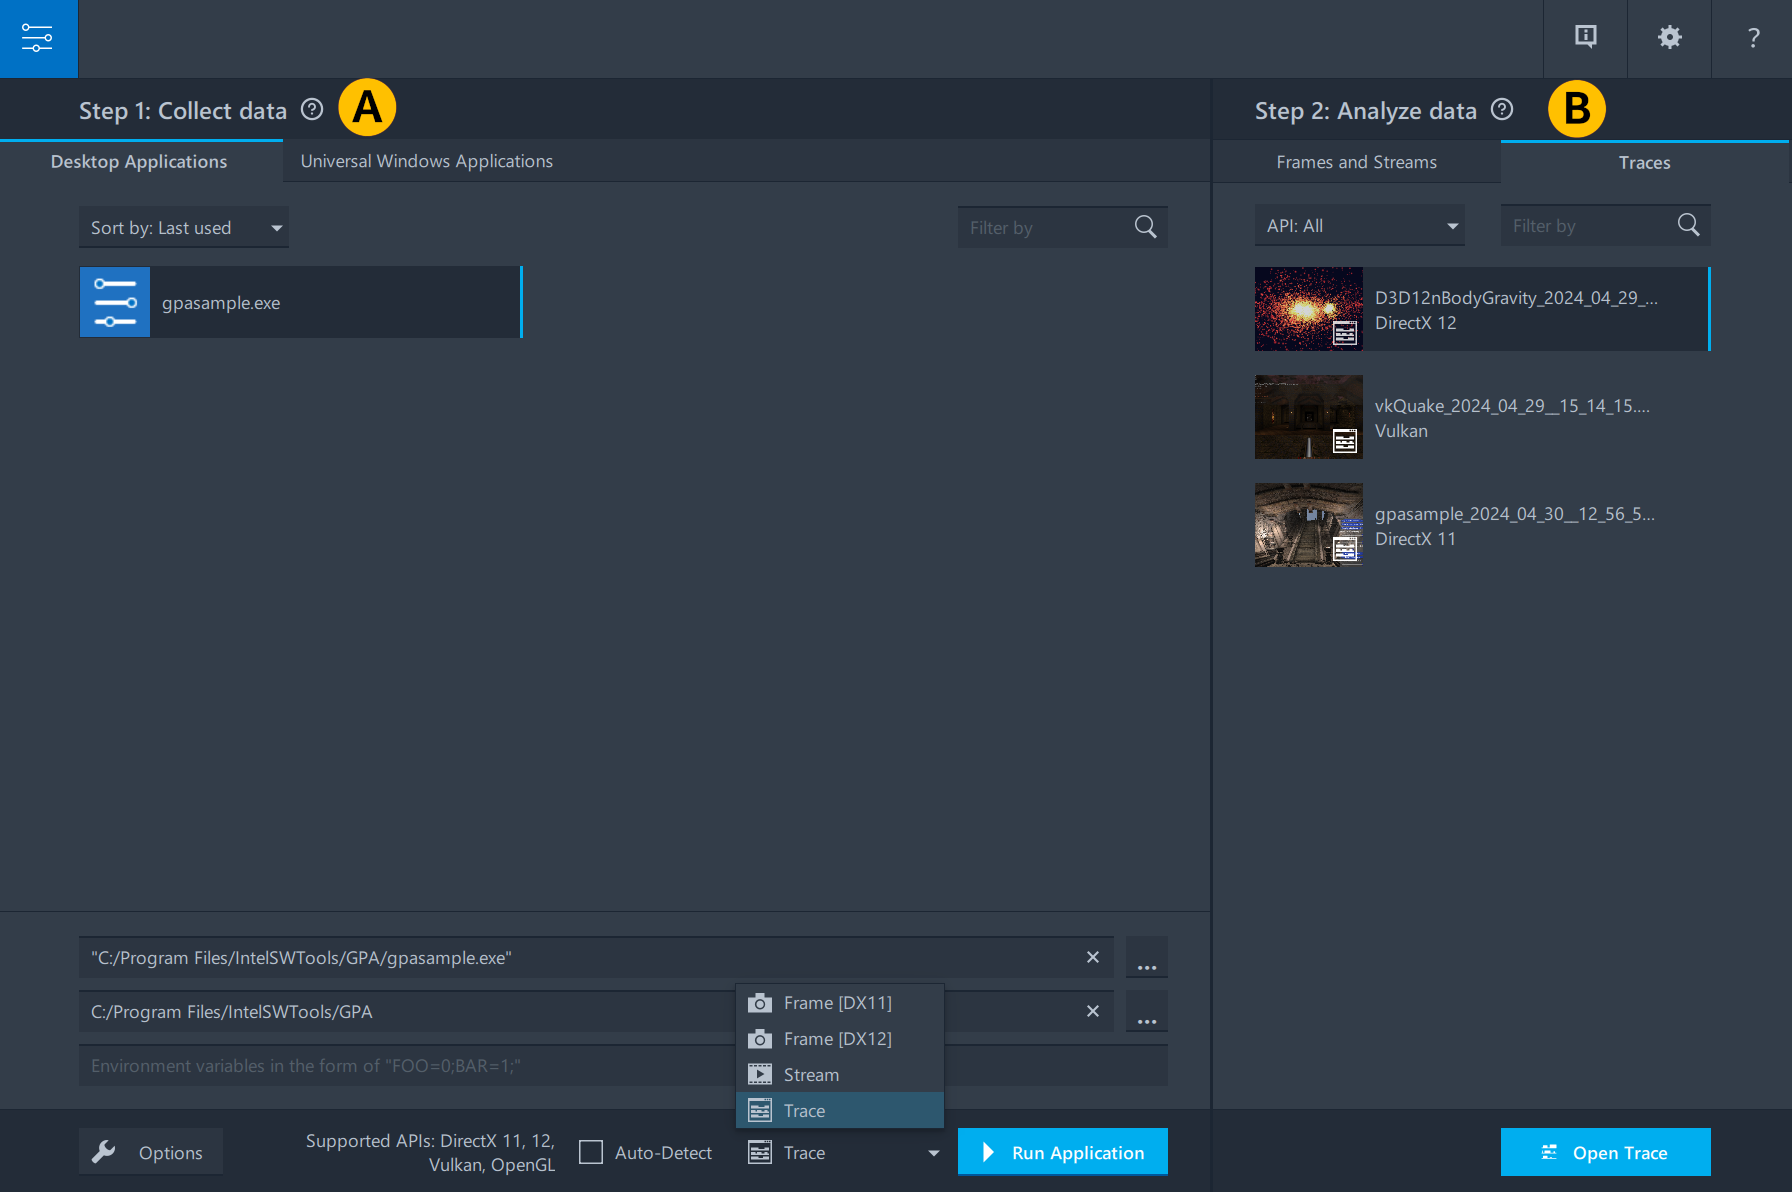Browse for working directory with ellipsis button
Viewport: 1792px width, 1192px height.
click(x=1146, y=1012)
